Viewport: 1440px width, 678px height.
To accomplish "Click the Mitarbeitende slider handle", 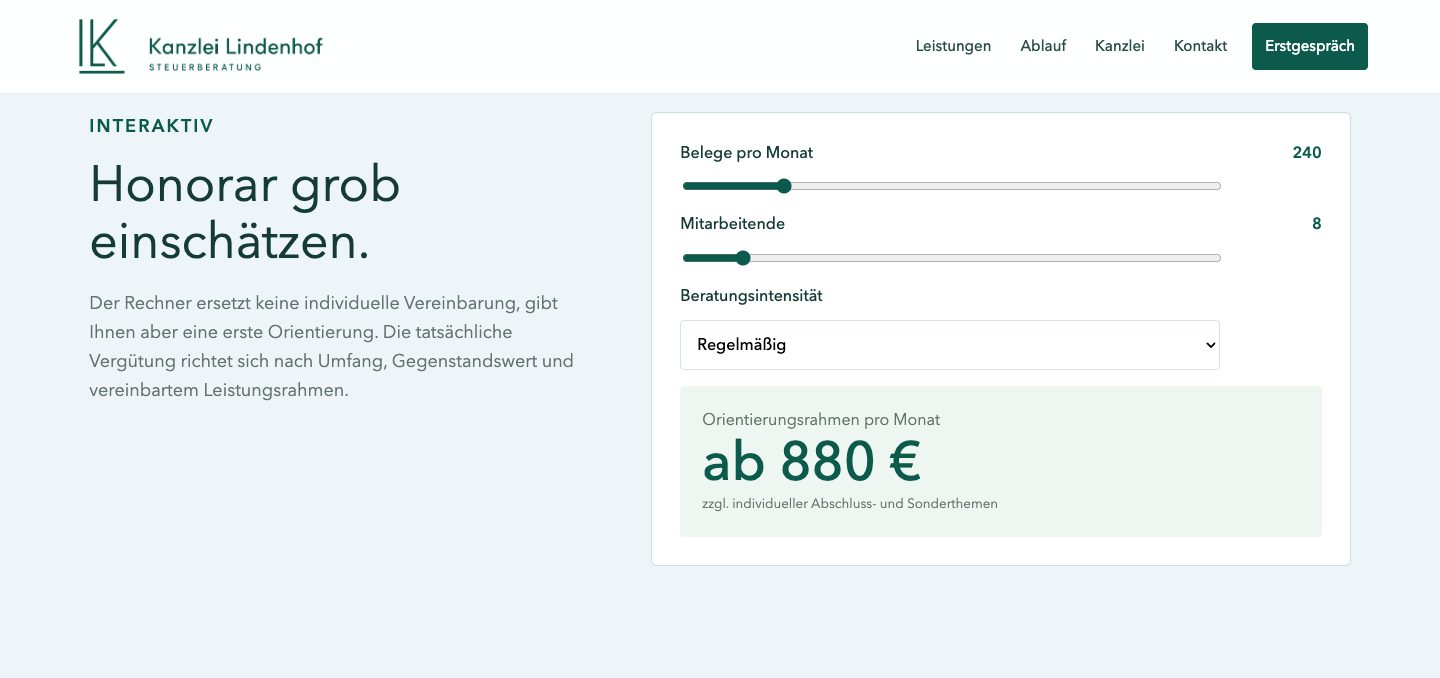I will coord(743,258).
